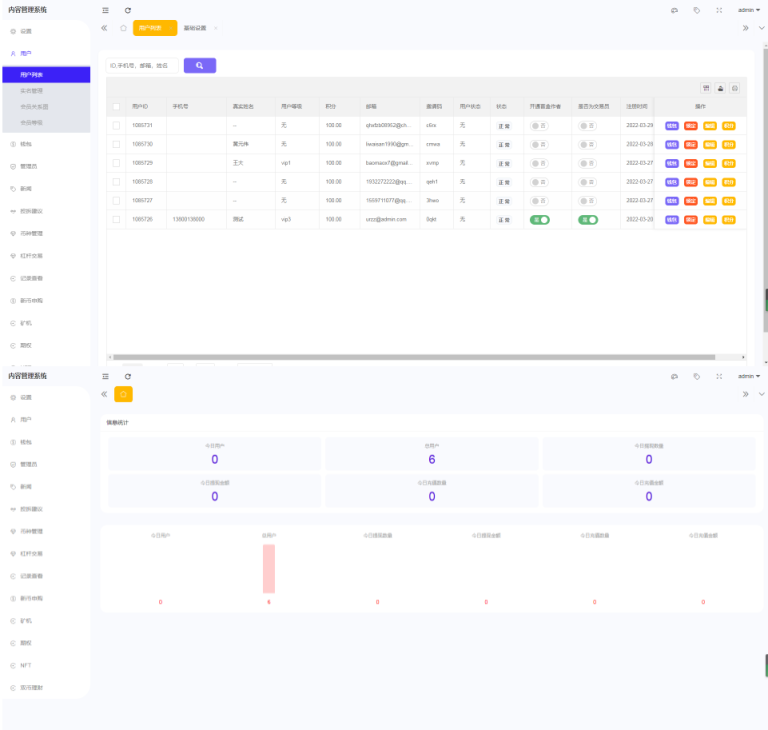Click the export icon above the user table
The height and width of the screenshot is (730, 768).
pos(720,88)
